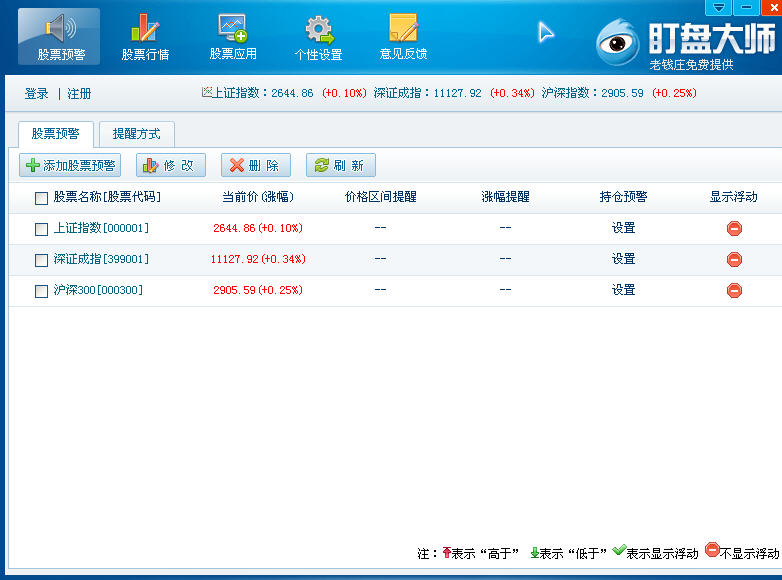
Task: Click 深证成指 ticker in status strip
Action: click(454, 93)
